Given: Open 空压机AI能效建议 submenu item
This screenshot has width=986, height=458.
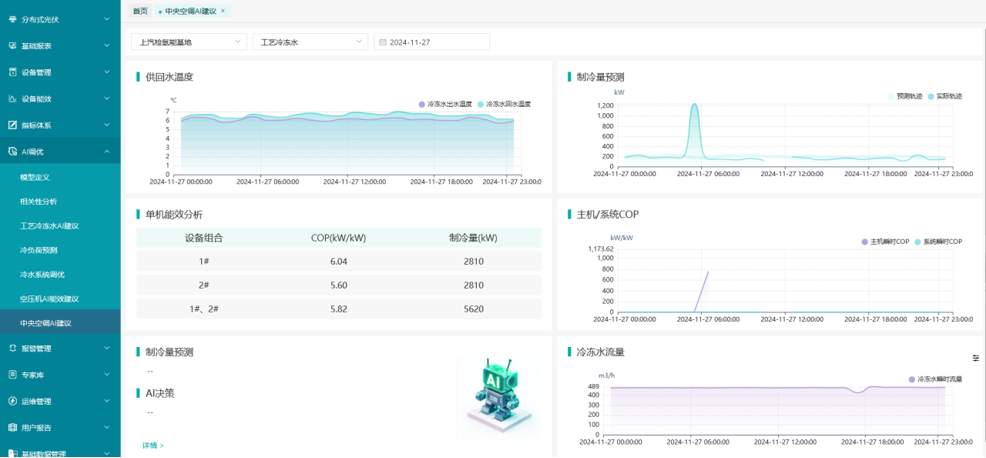Looking at the screenshot, I should click(49, 298).
